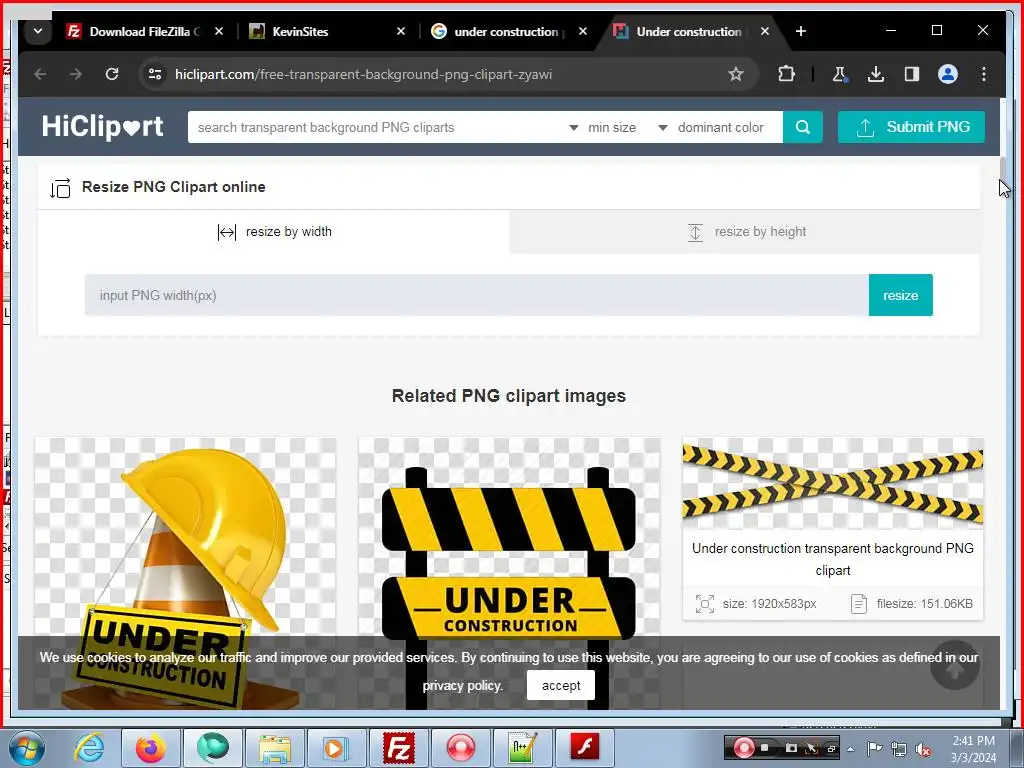Launch Firefox from taskbar
This screenshot has height=768, width=1024.
point(150,747)
